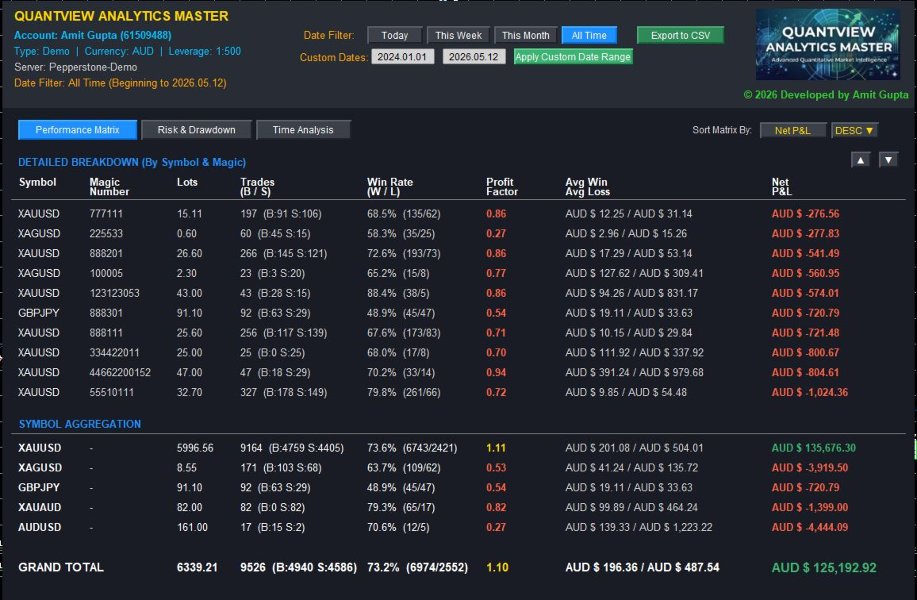Click the GRAND TOTAL label
The height and width of the screenshot is (600, 917).
(61, 568)
